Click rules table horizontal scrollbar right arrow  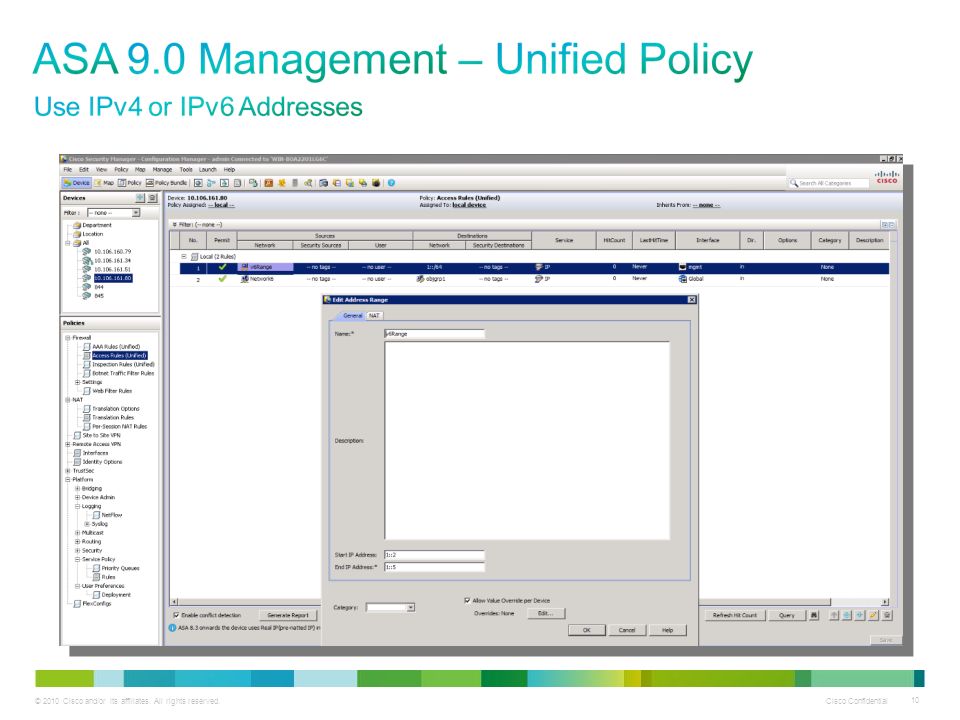[885, 602]
